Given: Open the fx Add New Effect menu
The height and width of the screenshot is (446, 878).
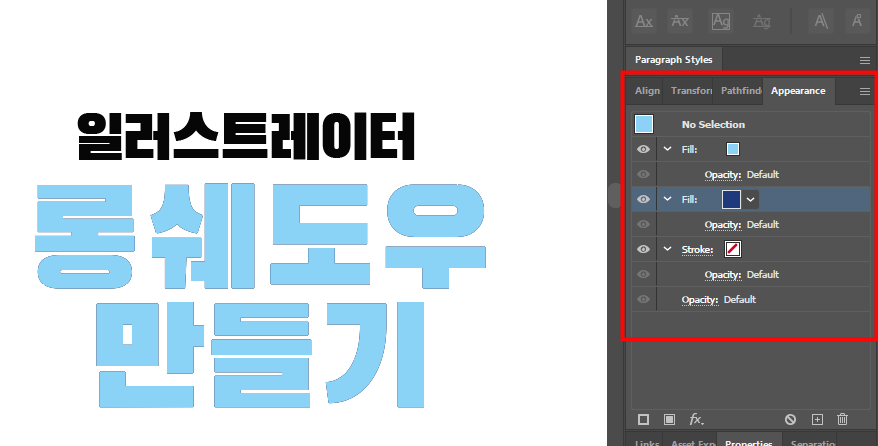Looking at the screenshot, I should point(696,419).
